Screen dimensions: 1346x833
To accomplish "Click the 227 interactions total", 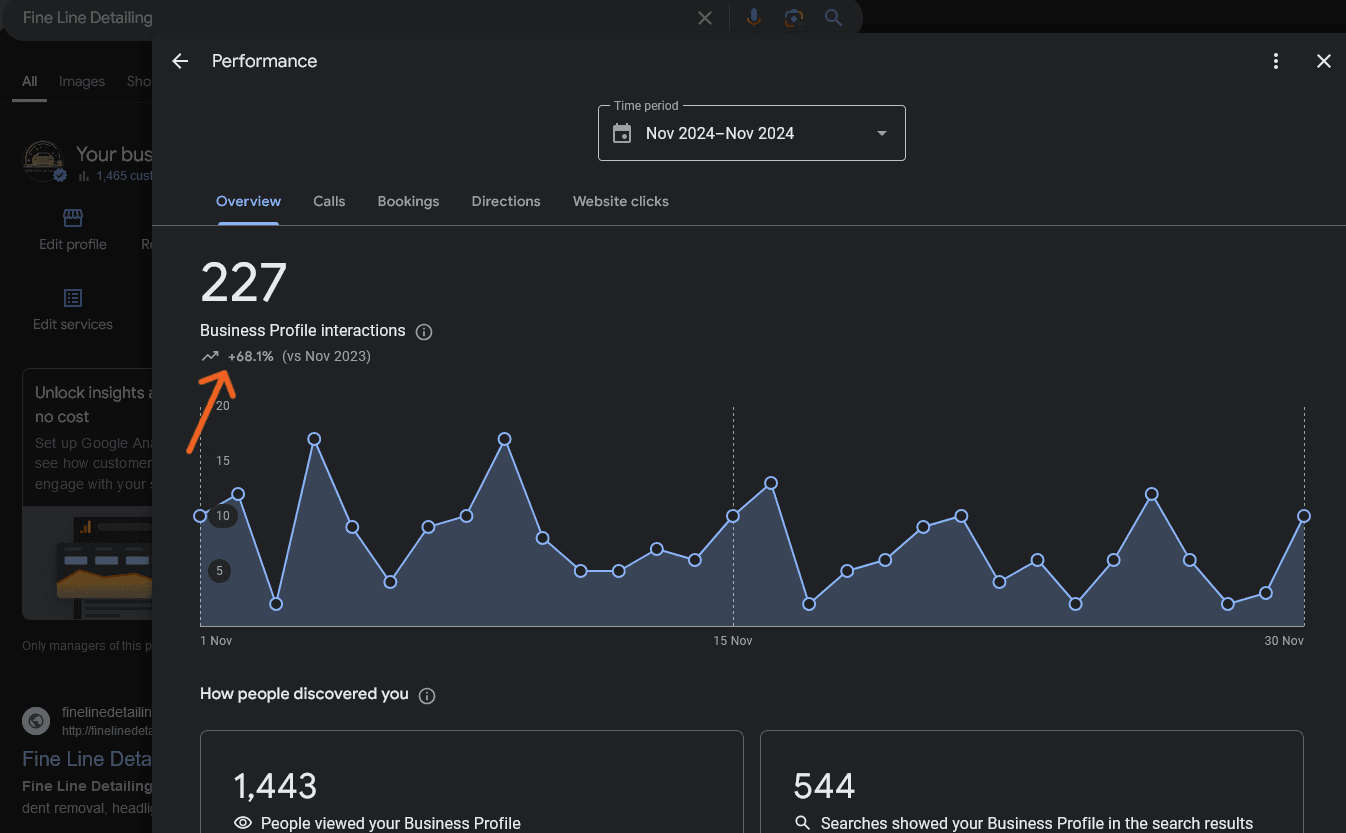I will tap(243, 283).
